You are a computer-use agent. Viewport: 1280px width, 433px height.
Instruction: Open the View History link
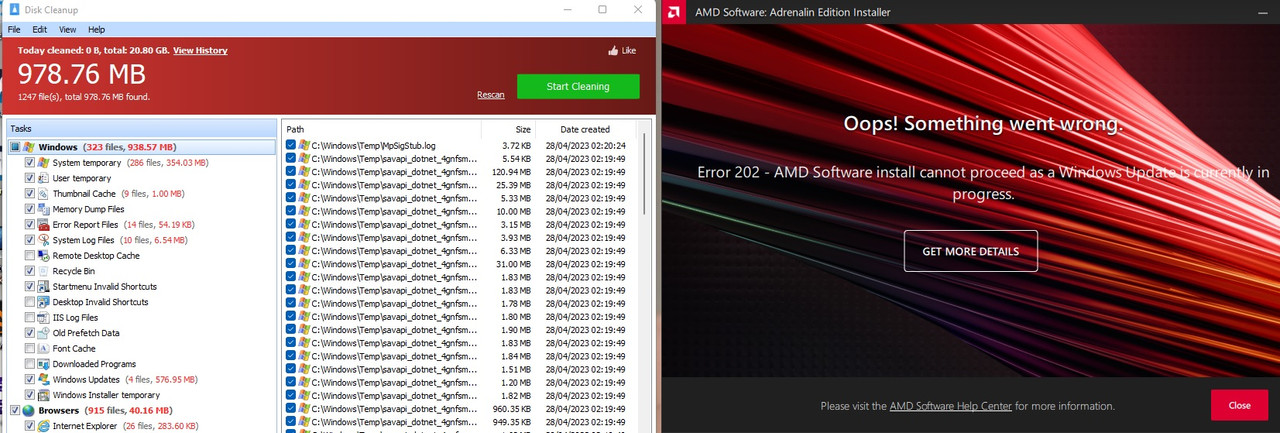click(x=200, y=50)
